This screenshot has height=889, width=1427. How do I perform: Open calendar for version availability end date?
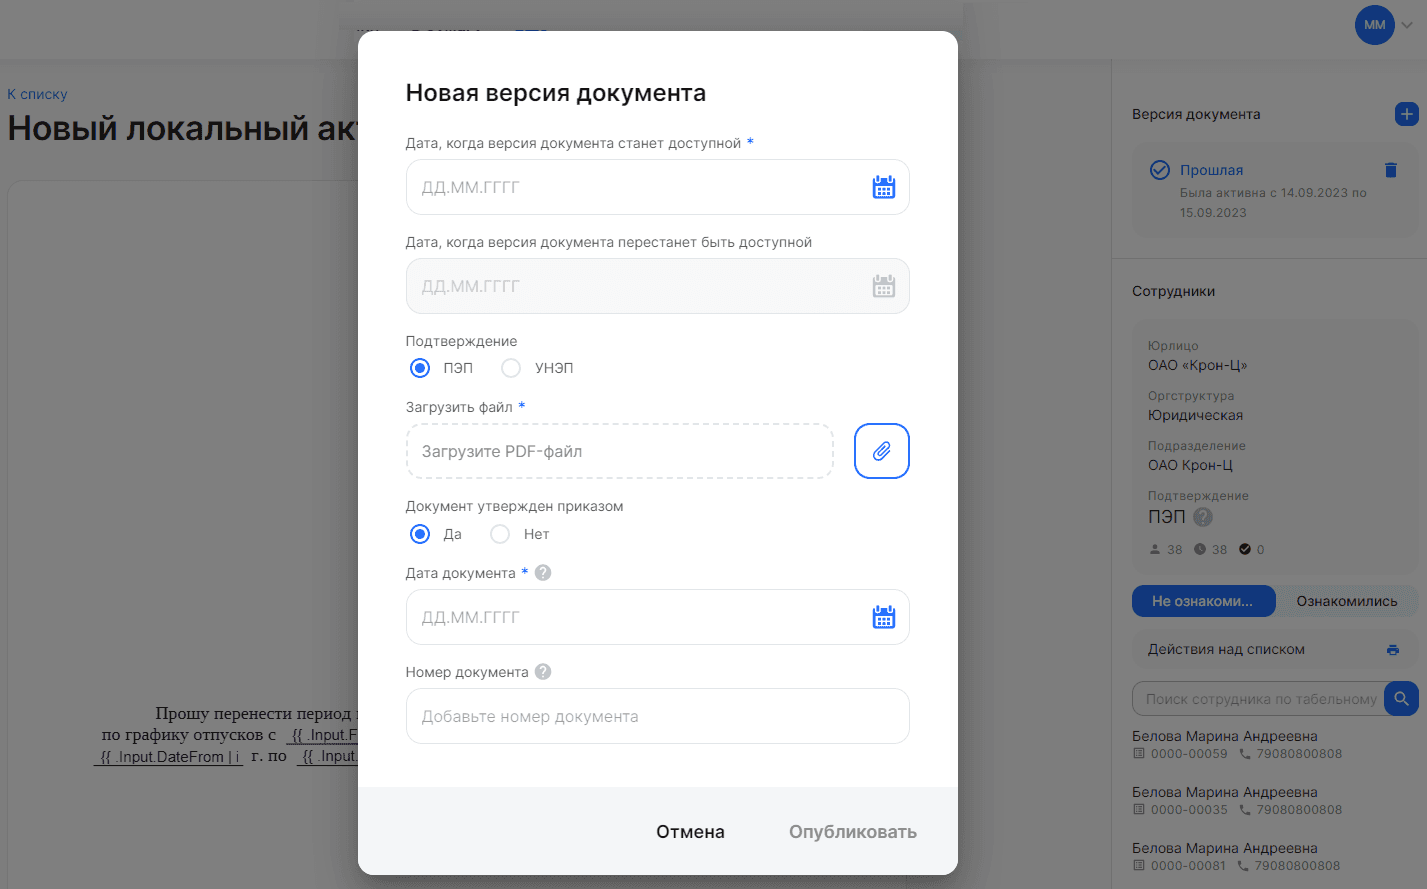point(883,286)
